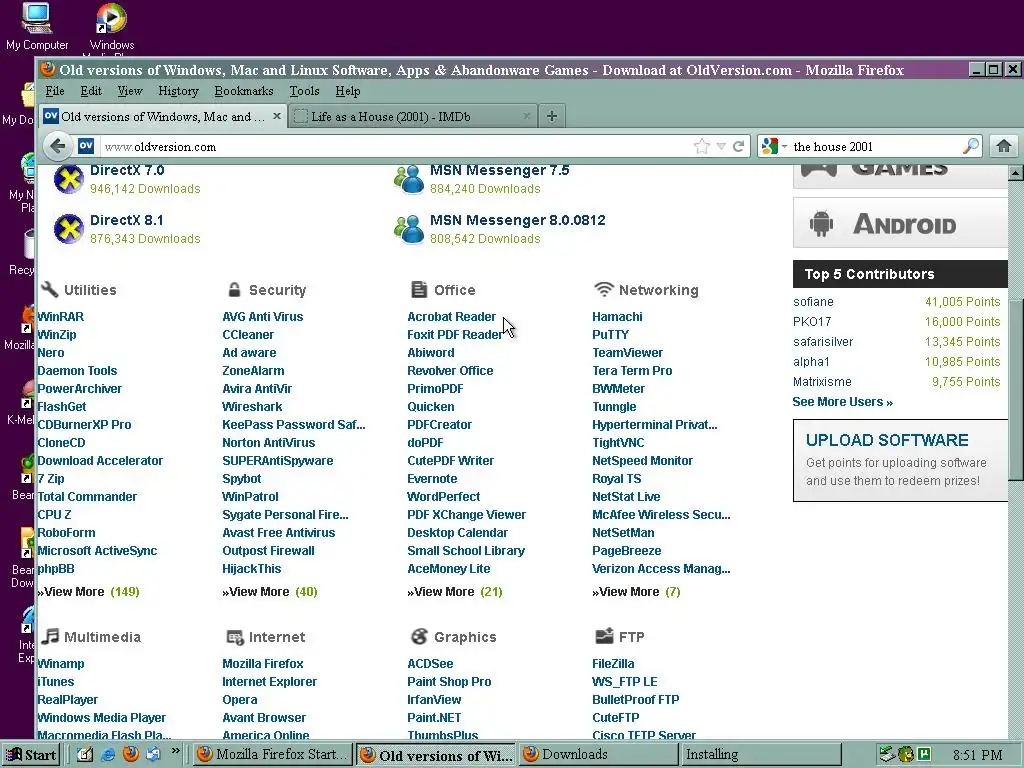This screenshot has width=1024, height=768.
Task: Click the Multimedia music note icon
Action: [50, 636]
